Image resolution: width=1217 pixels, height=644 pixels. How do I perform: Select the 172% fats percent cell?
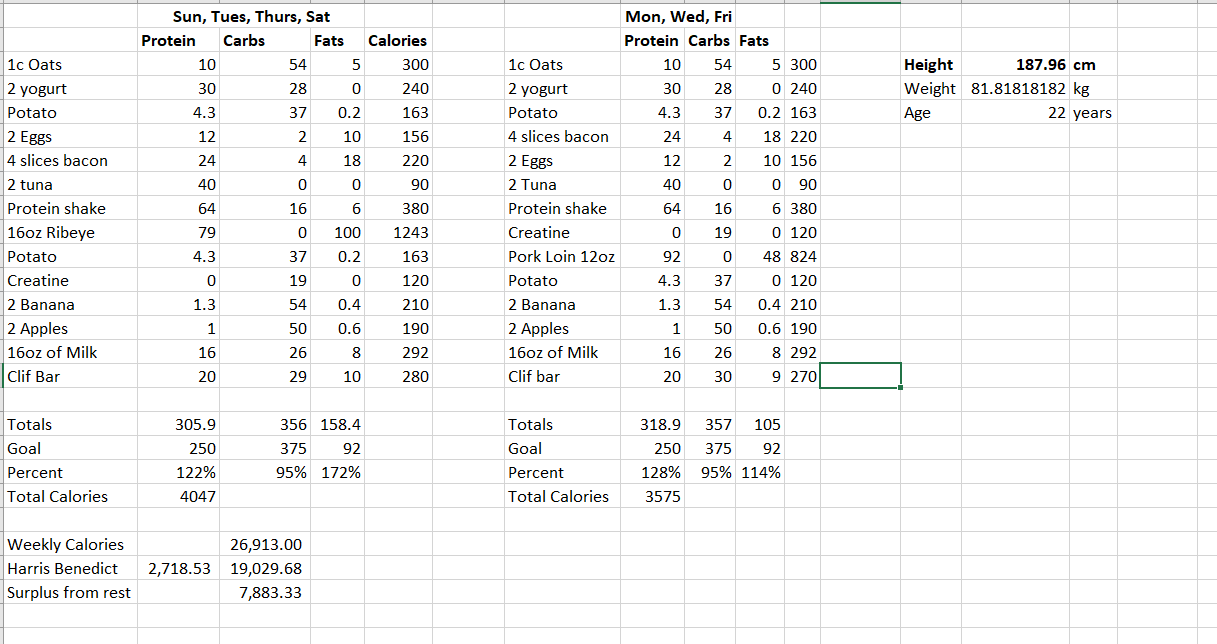point(341,473)
